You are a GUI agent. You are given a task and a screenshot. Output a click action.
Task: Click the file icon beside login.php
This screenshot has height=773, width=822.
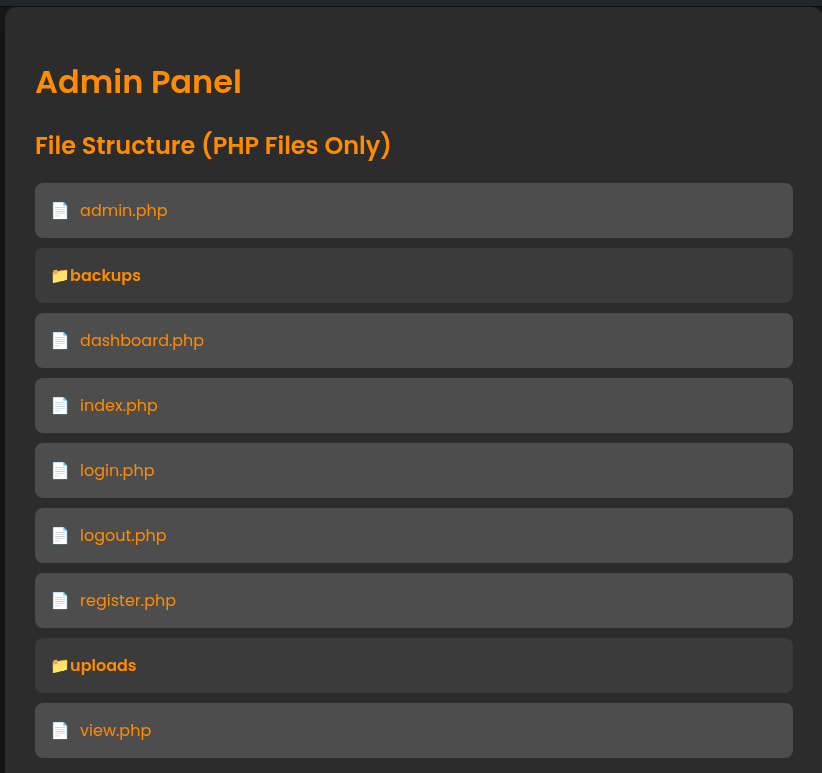pos(60,471)
